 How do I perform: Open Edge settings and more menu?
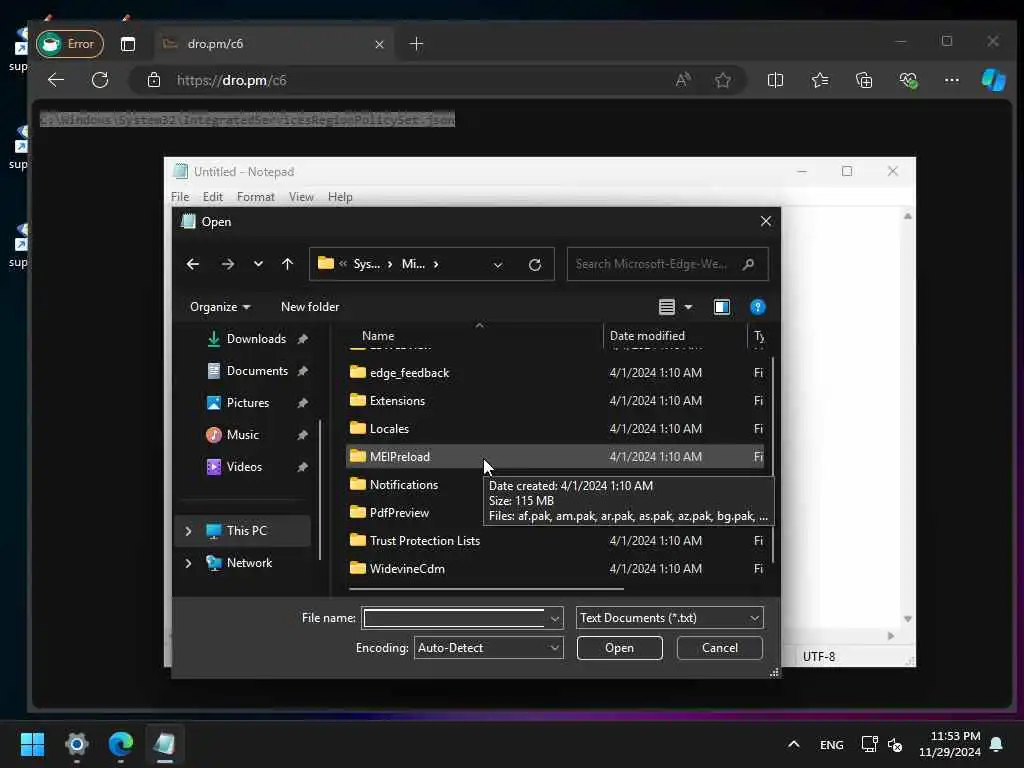(952, 80)
